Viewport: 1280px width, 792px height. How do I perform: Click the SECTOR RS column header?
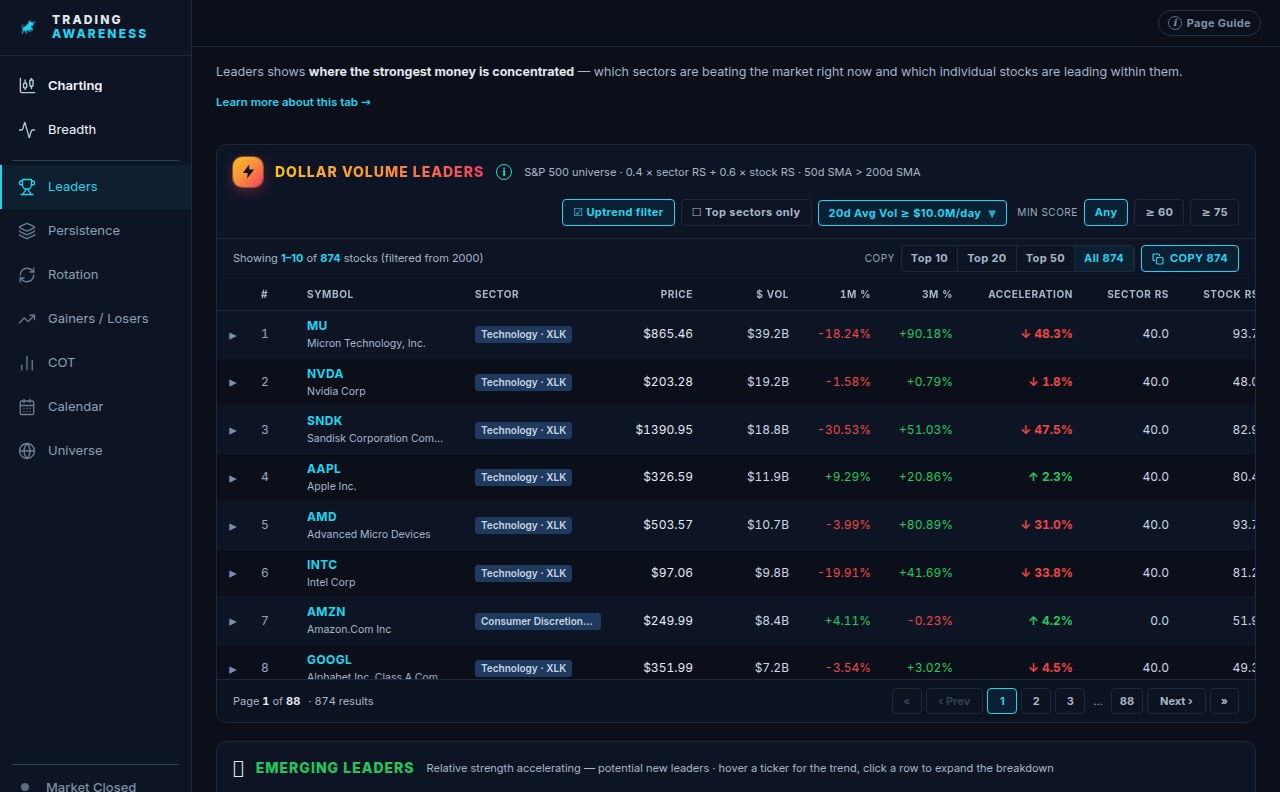1138,294
